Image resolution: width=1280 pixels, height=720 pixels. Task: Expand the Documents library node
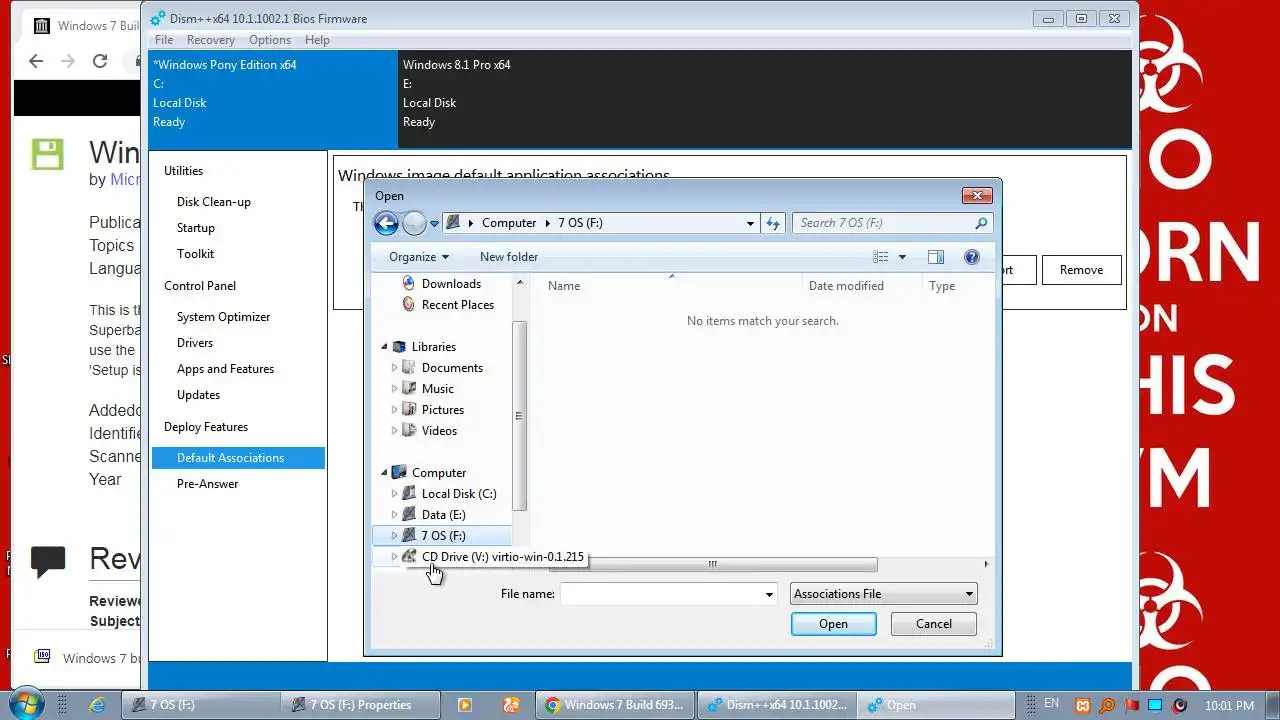[394, 368]
